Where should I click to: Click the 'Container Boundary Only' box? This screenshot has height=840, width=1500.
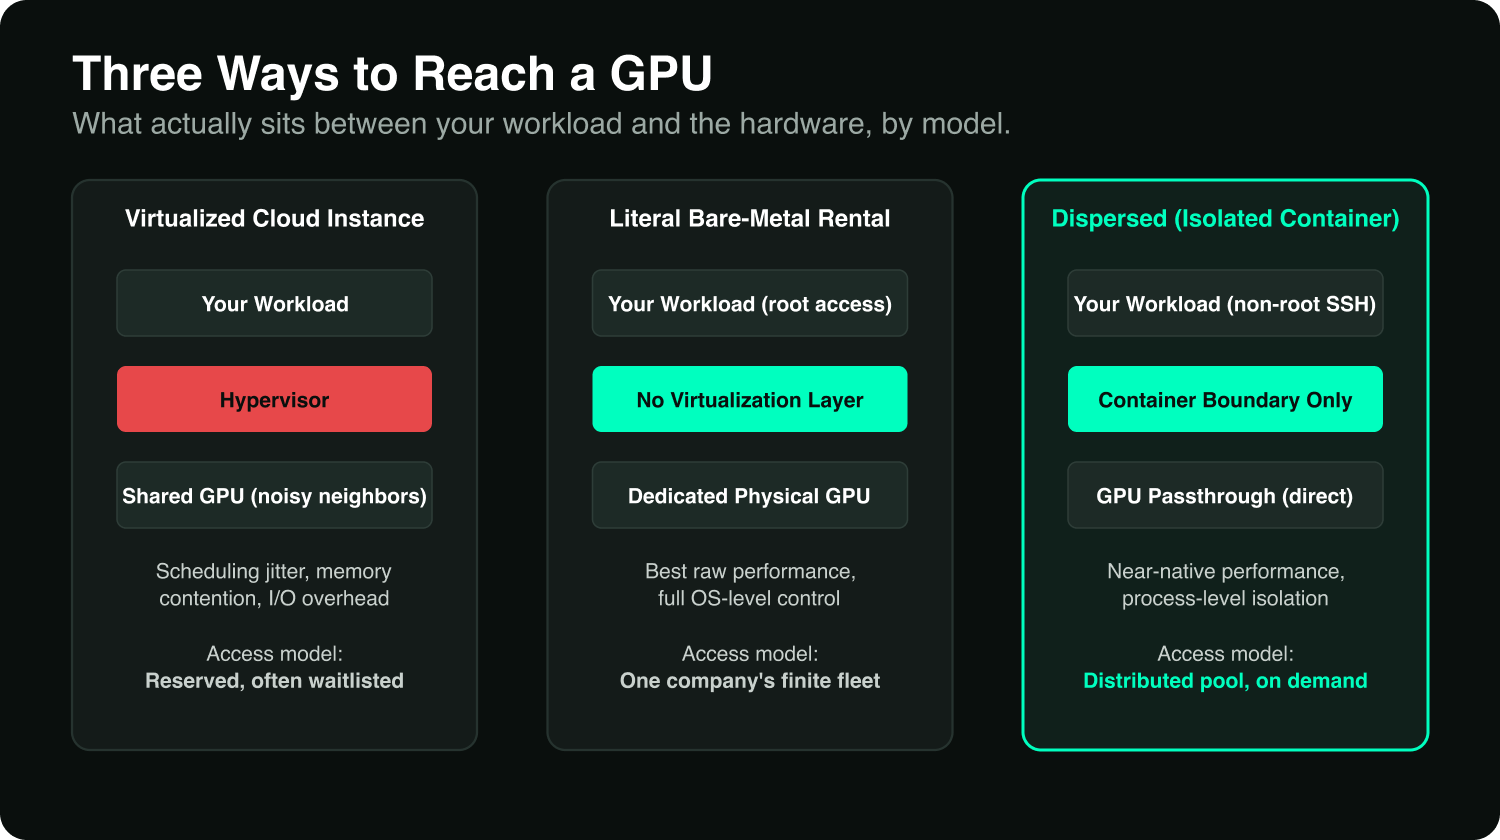1225,399
